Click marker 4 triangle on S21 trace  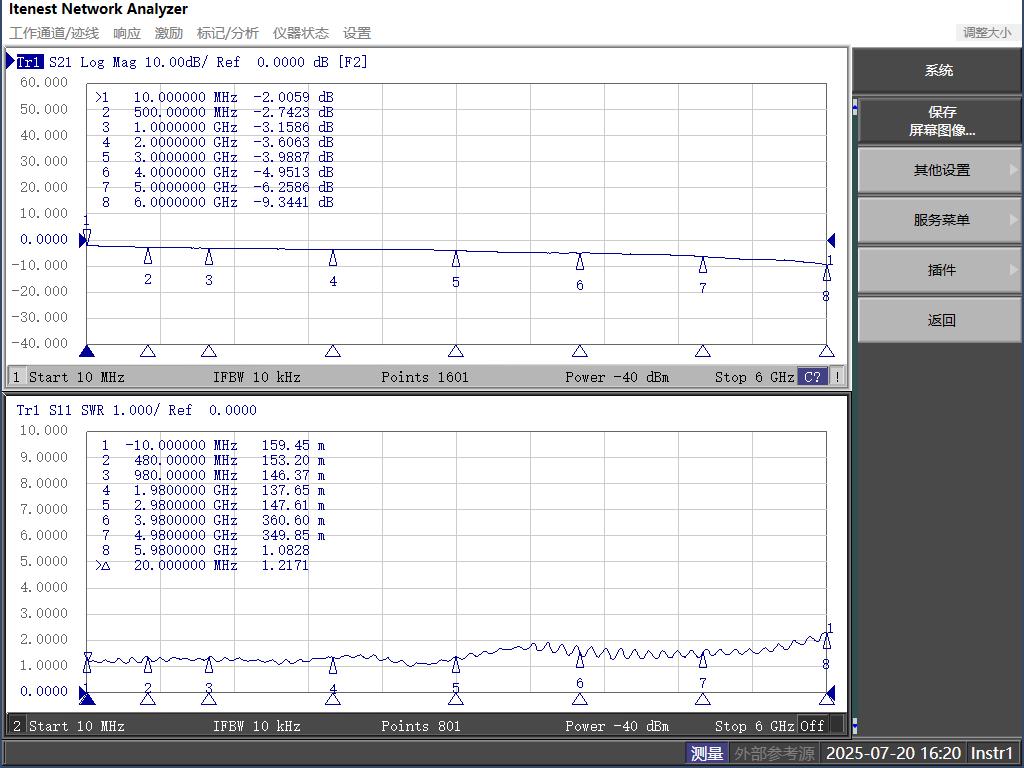click(333, 259)
